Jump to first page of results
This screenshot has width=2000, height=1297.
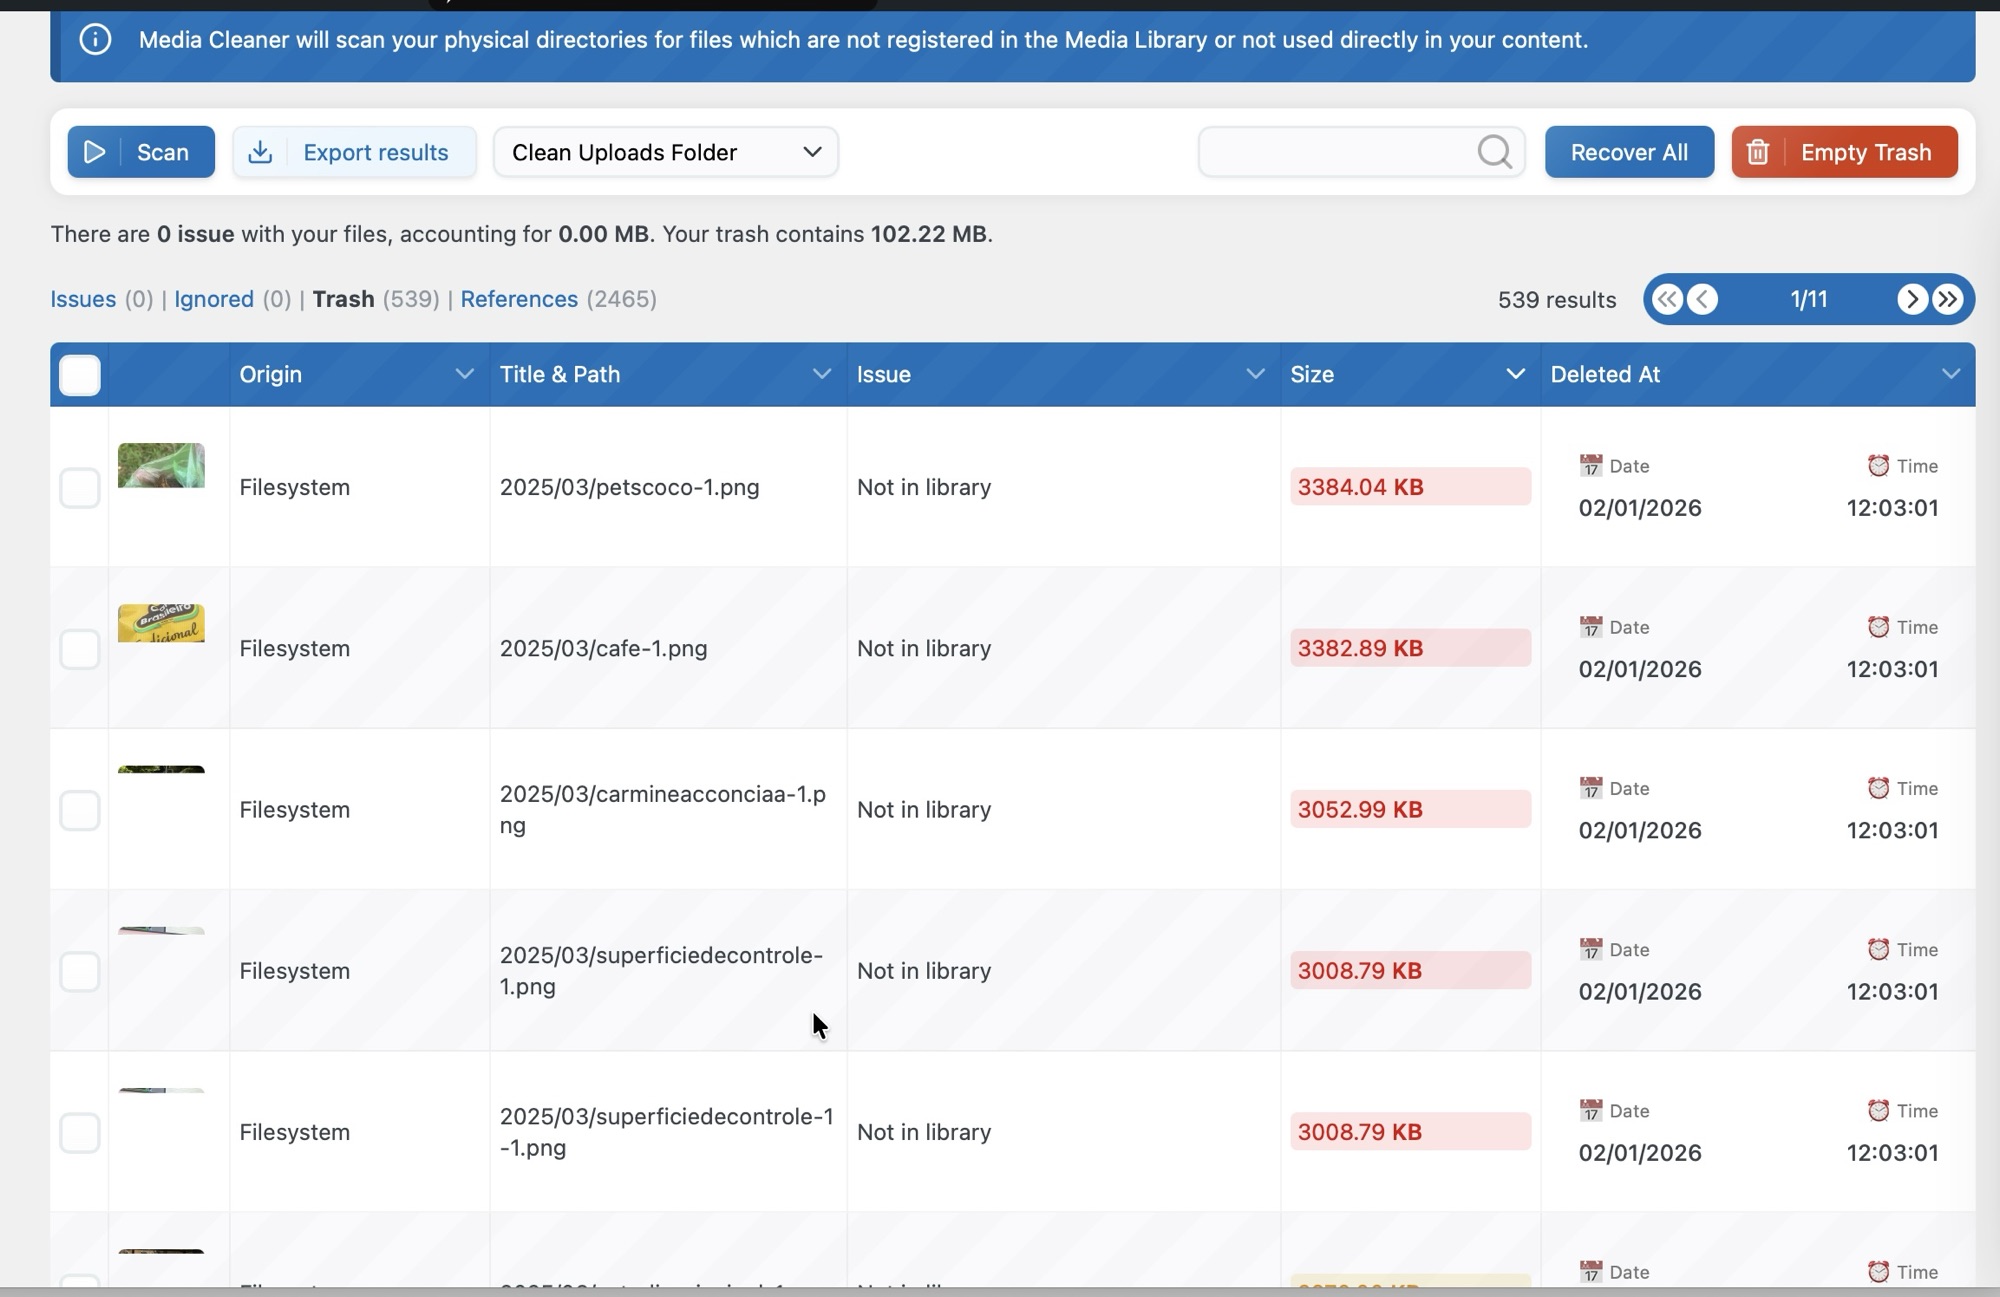coord(1667,299)
